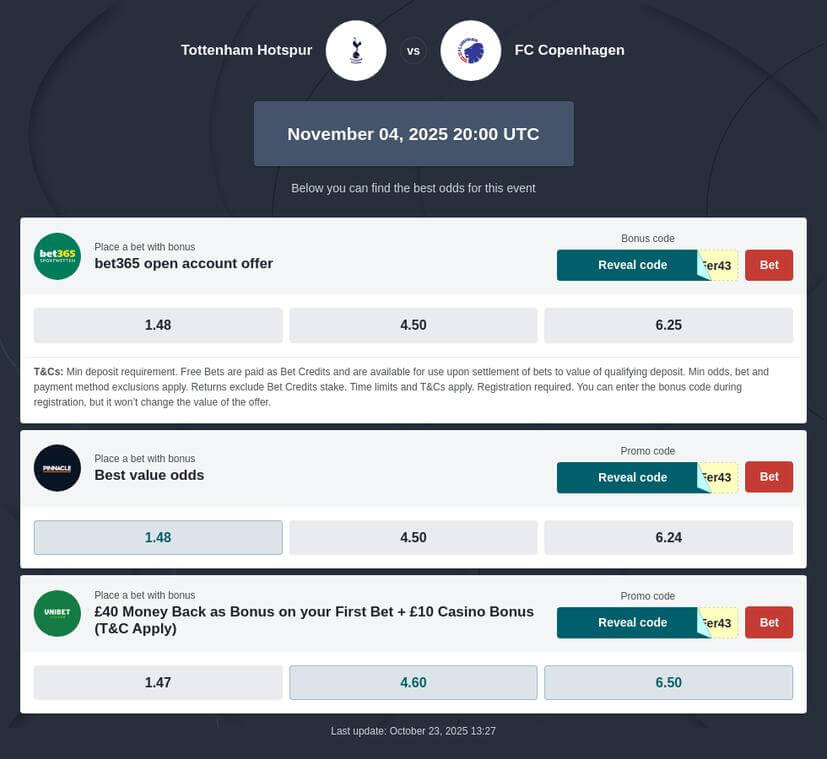Click the Bet button next to bet365

tap(769, 265)
